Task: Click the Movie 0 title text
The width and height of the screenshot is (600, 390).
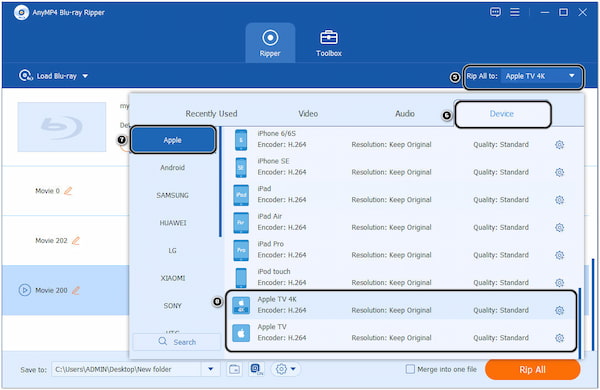Action: click(x=47, y=191)
